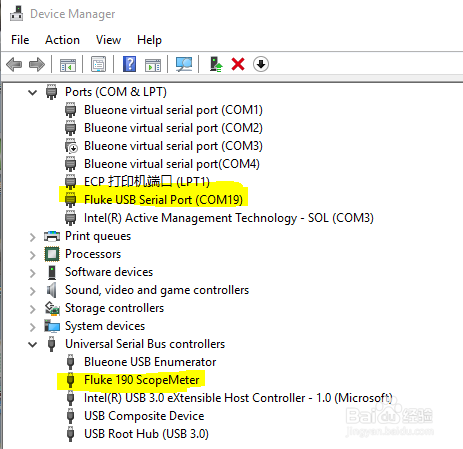This screenshot has height=449, width=463.
Task: Click the USB Root Hub plug icon
Action: pos(70,434)
